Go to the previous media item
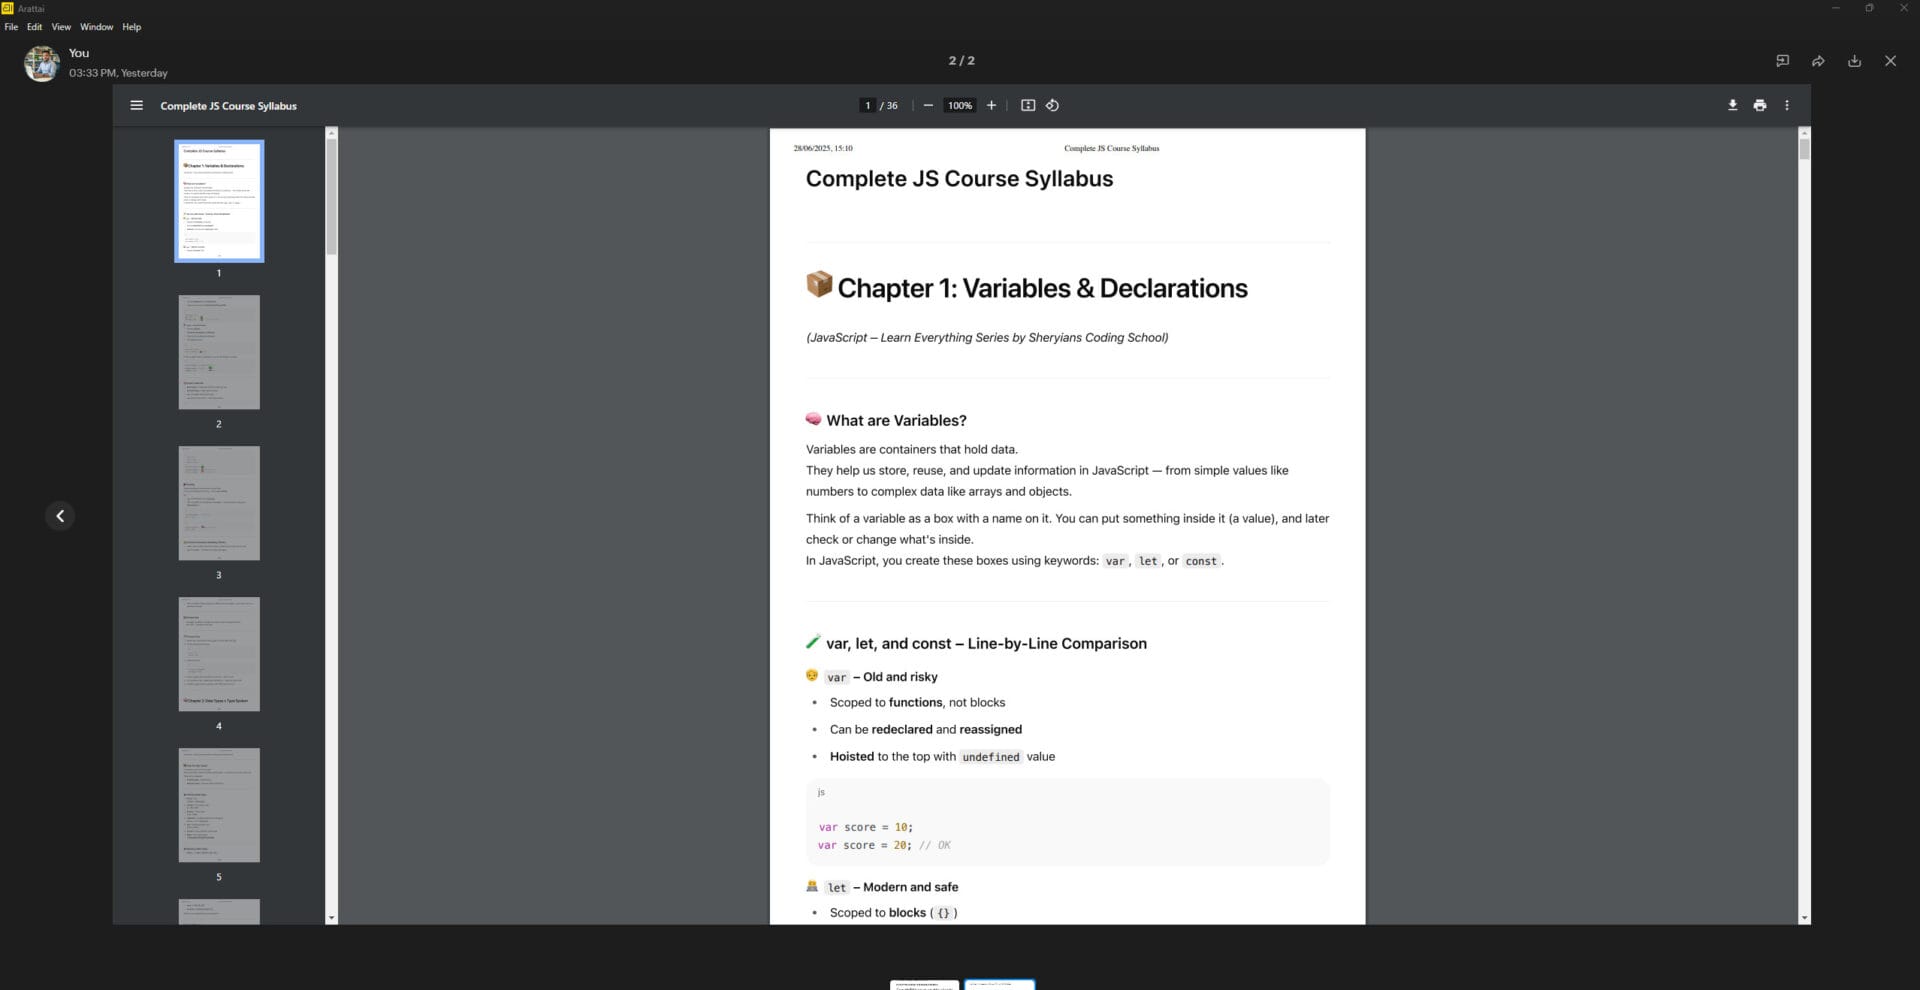 (60, 516)
